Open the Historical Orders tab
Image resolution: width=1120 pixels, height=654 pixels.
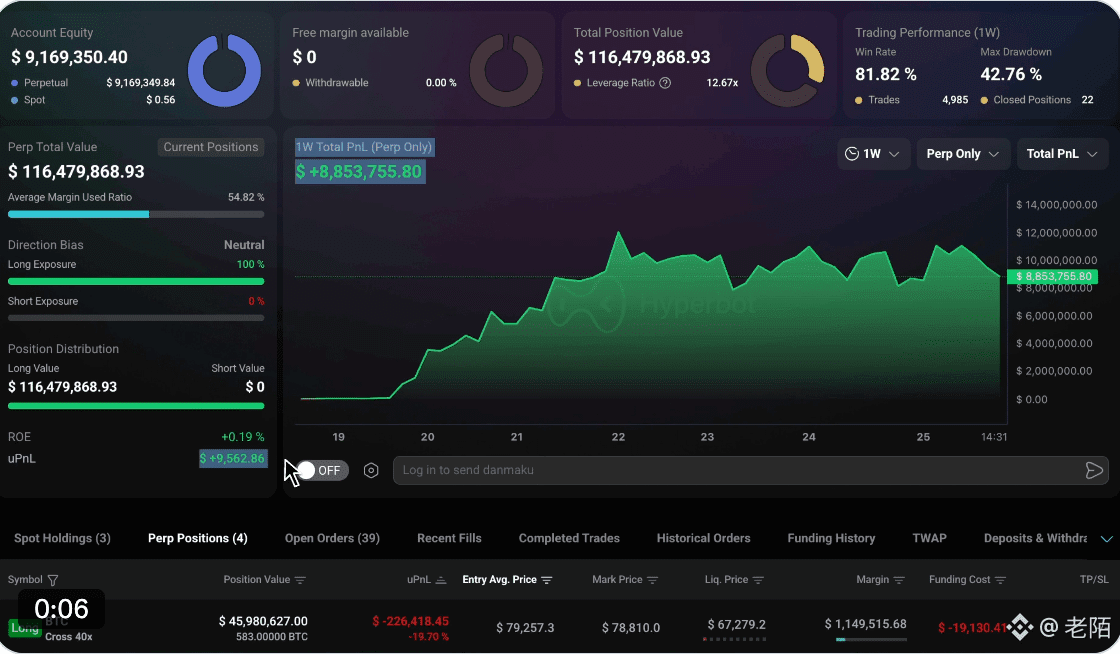704,538
